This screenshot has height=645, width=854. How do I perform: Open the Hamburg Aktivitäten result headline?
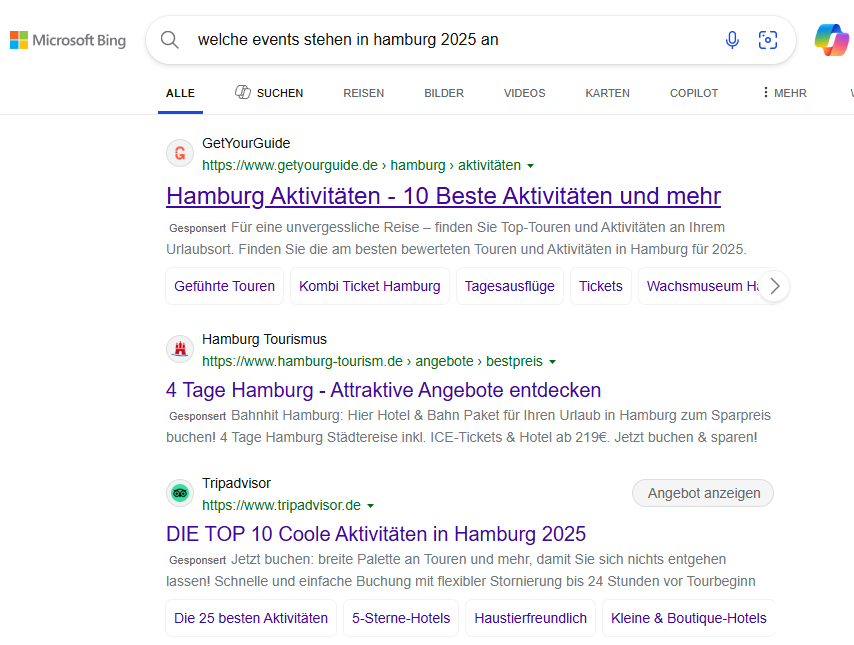point(443,195)
